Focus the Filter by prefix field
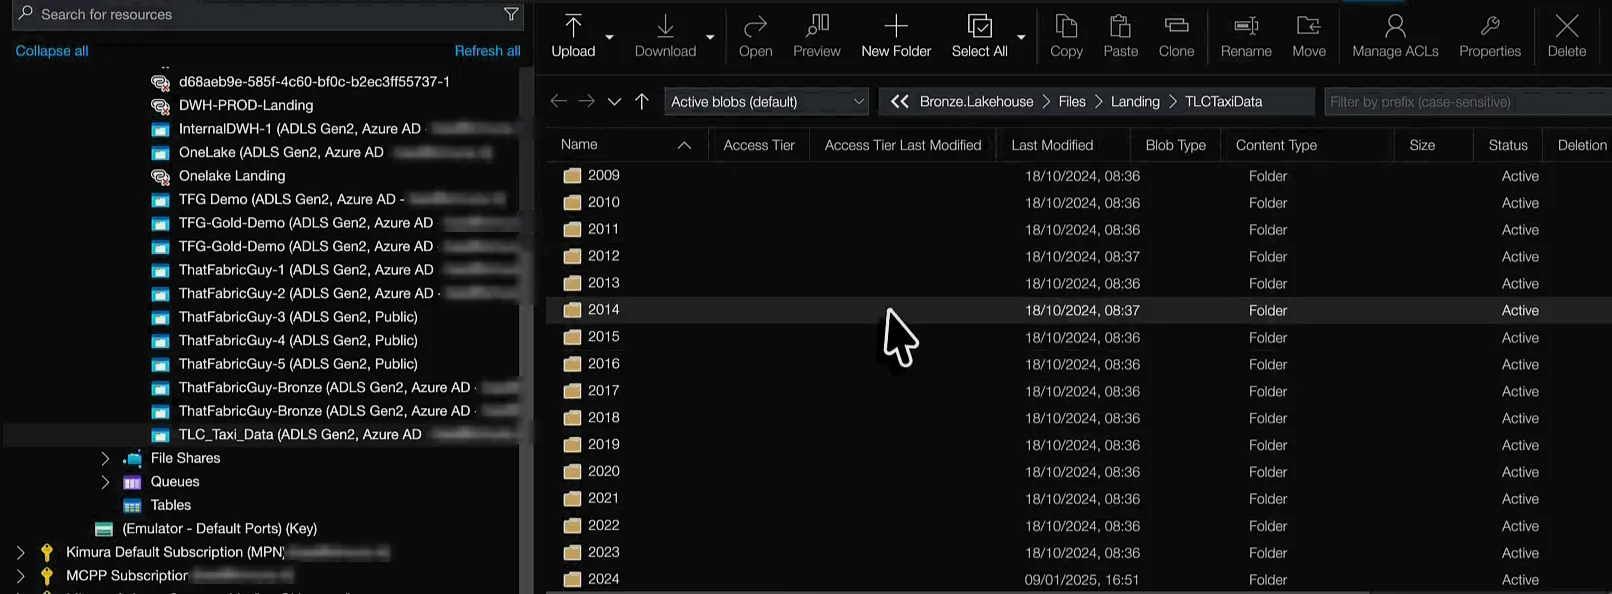Screen dimensions: 1612x594 (1468, 101)
